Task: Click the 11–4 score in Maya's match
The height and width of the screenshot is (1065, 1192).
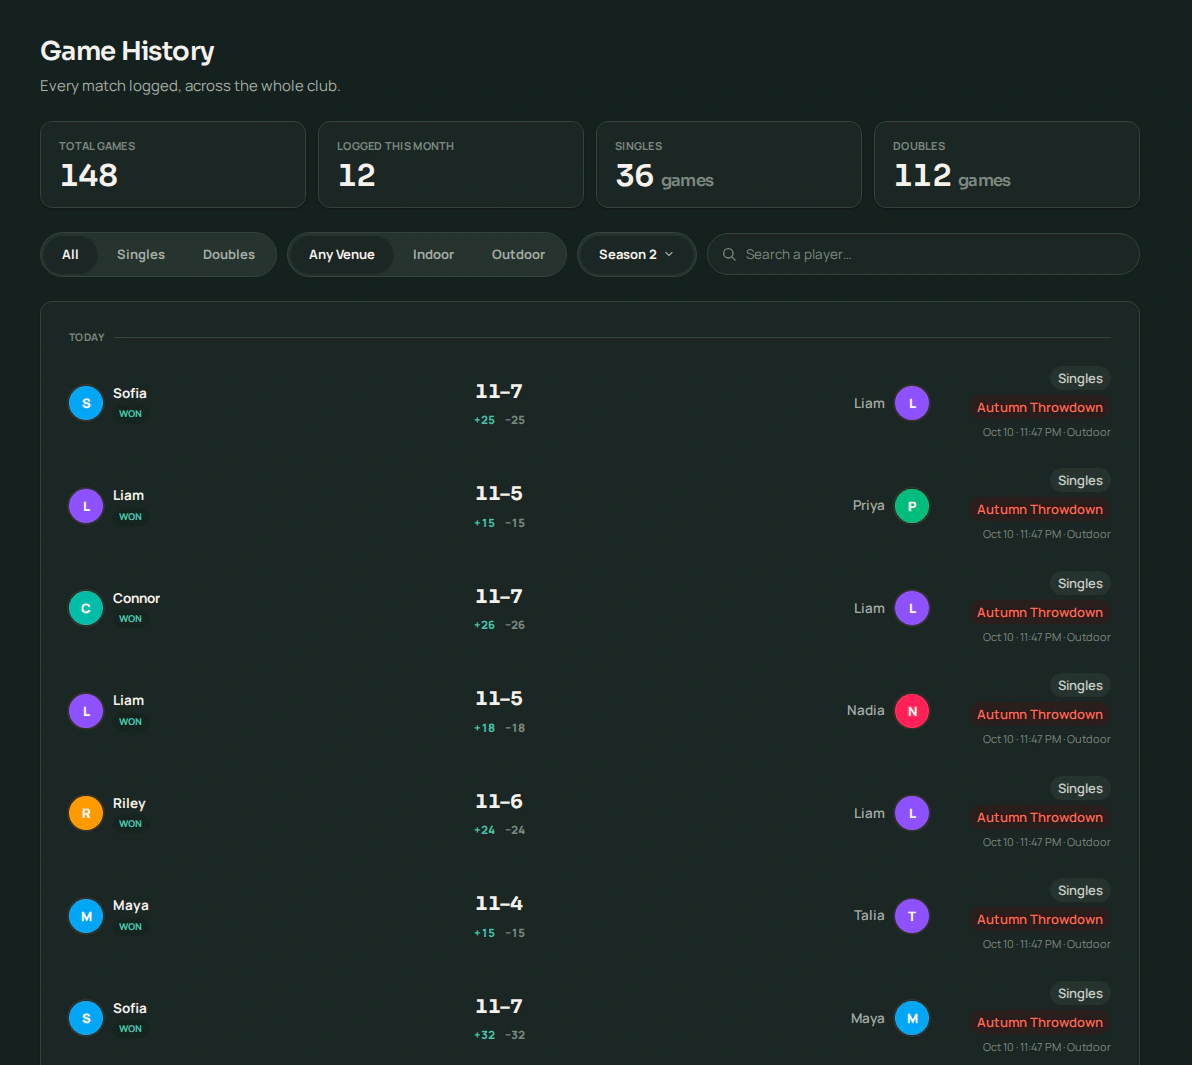Action: point(499,903)
